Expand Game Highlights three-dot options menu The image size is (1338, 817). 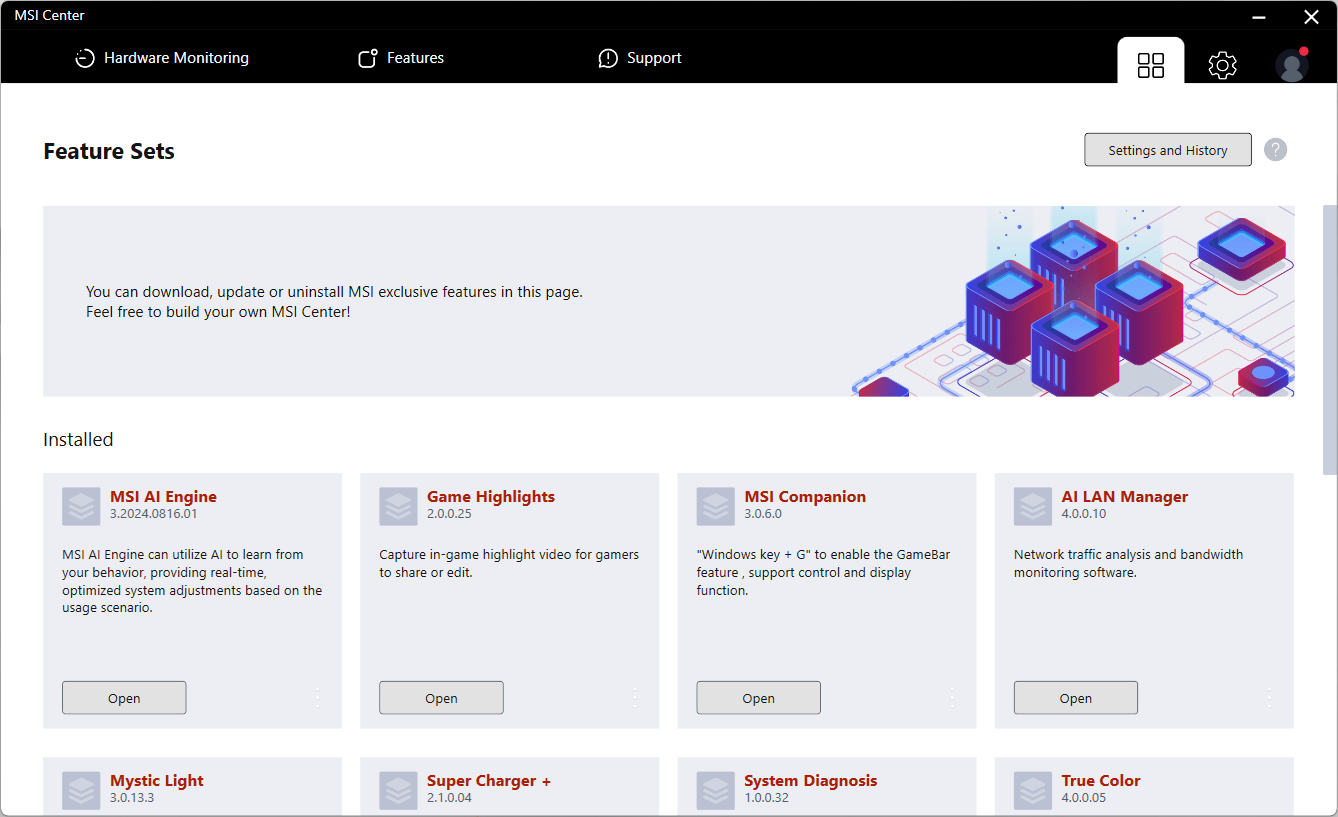tap(635, 698)
